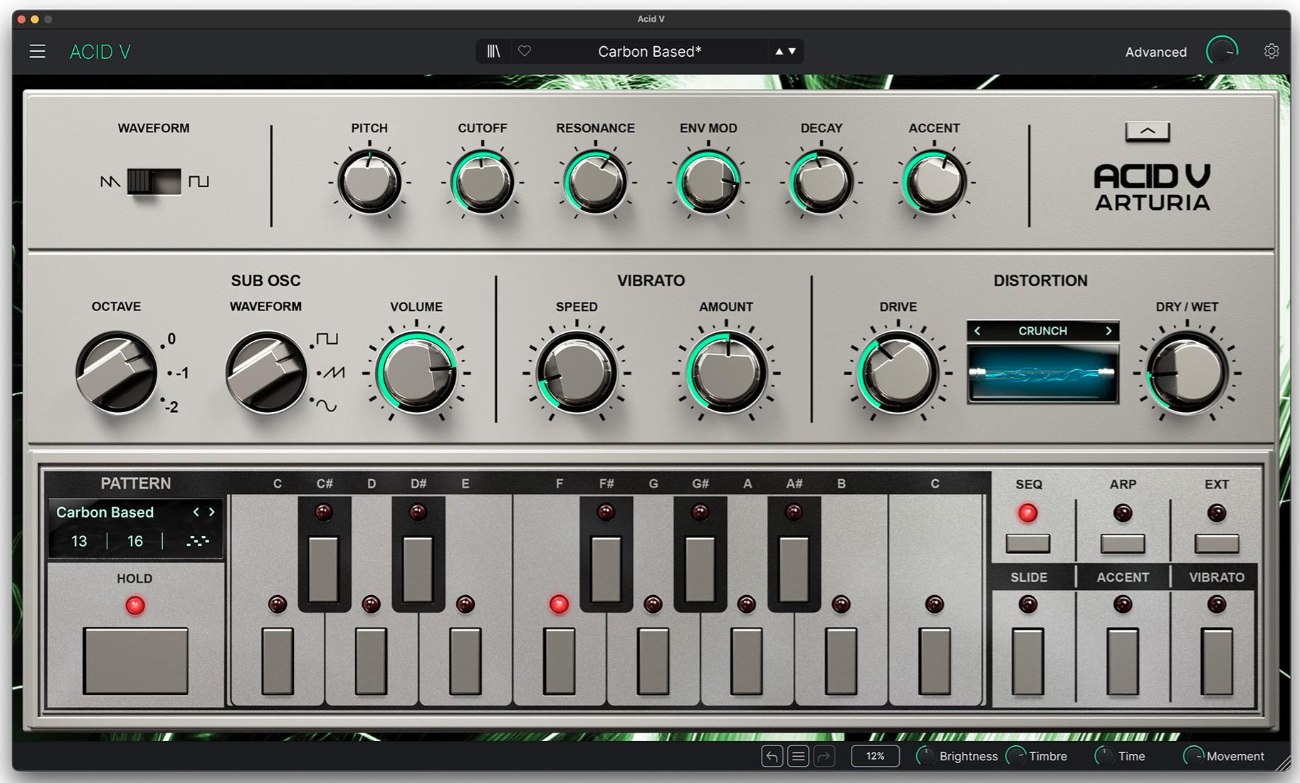Viewport: 1300px width, 783px height.
Task: Select the previous pattern with left arrow
Action: (x=196, y=512)
